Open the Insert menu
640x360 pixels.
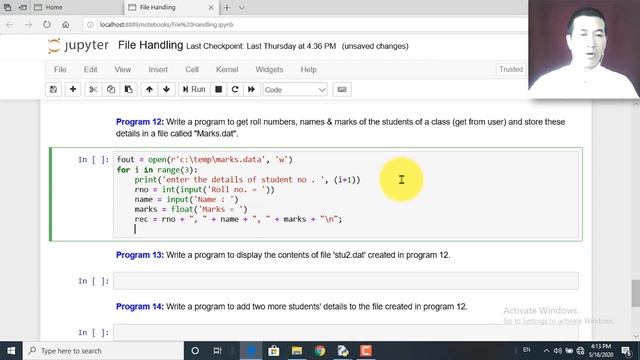tap(158, 69)
